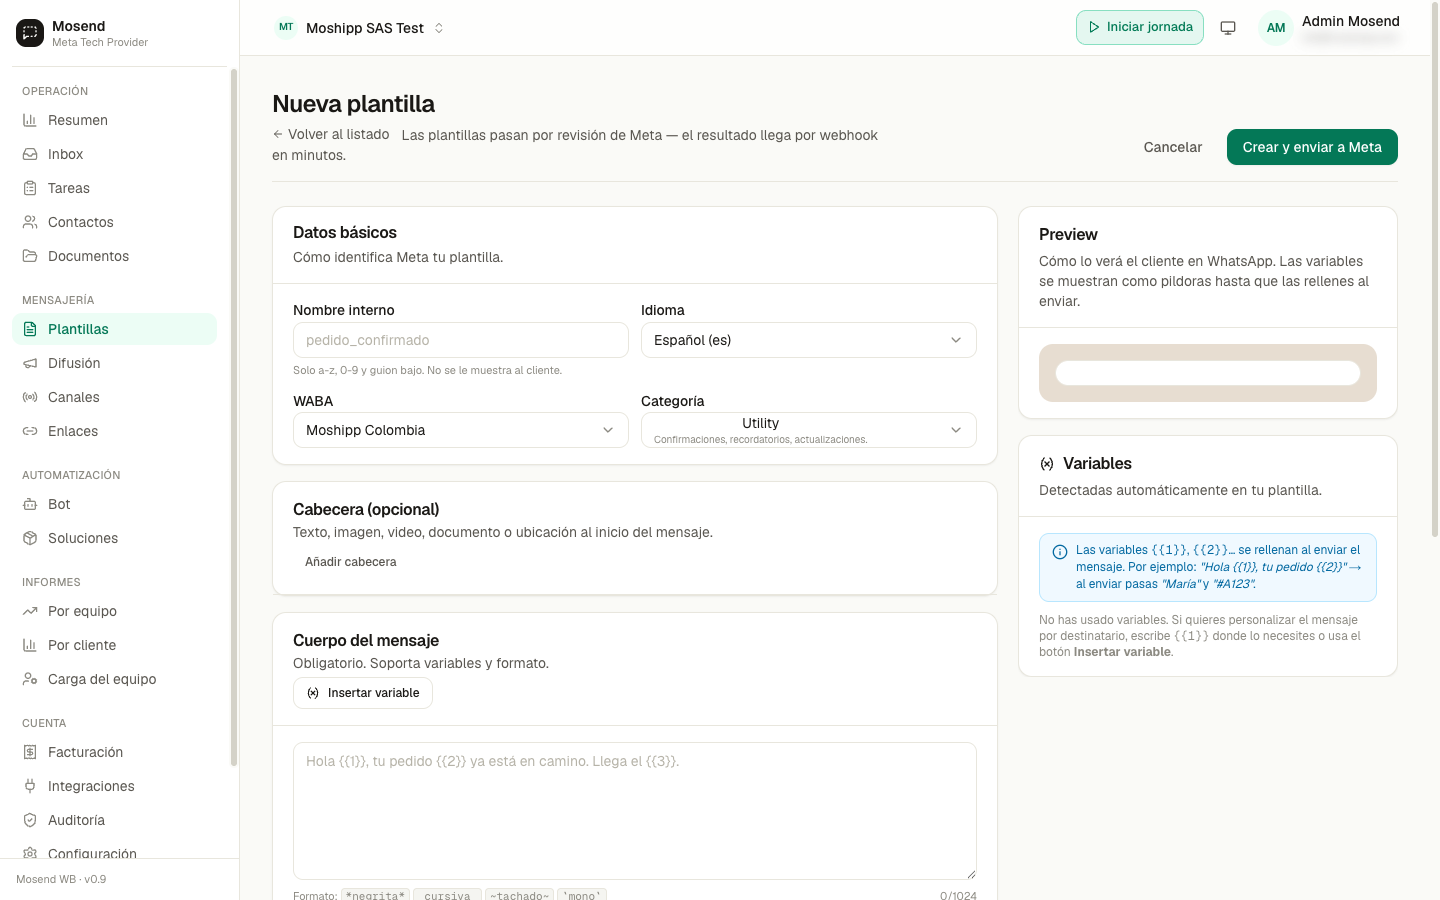Click the Integraciones plug icon

pos(30,786)
